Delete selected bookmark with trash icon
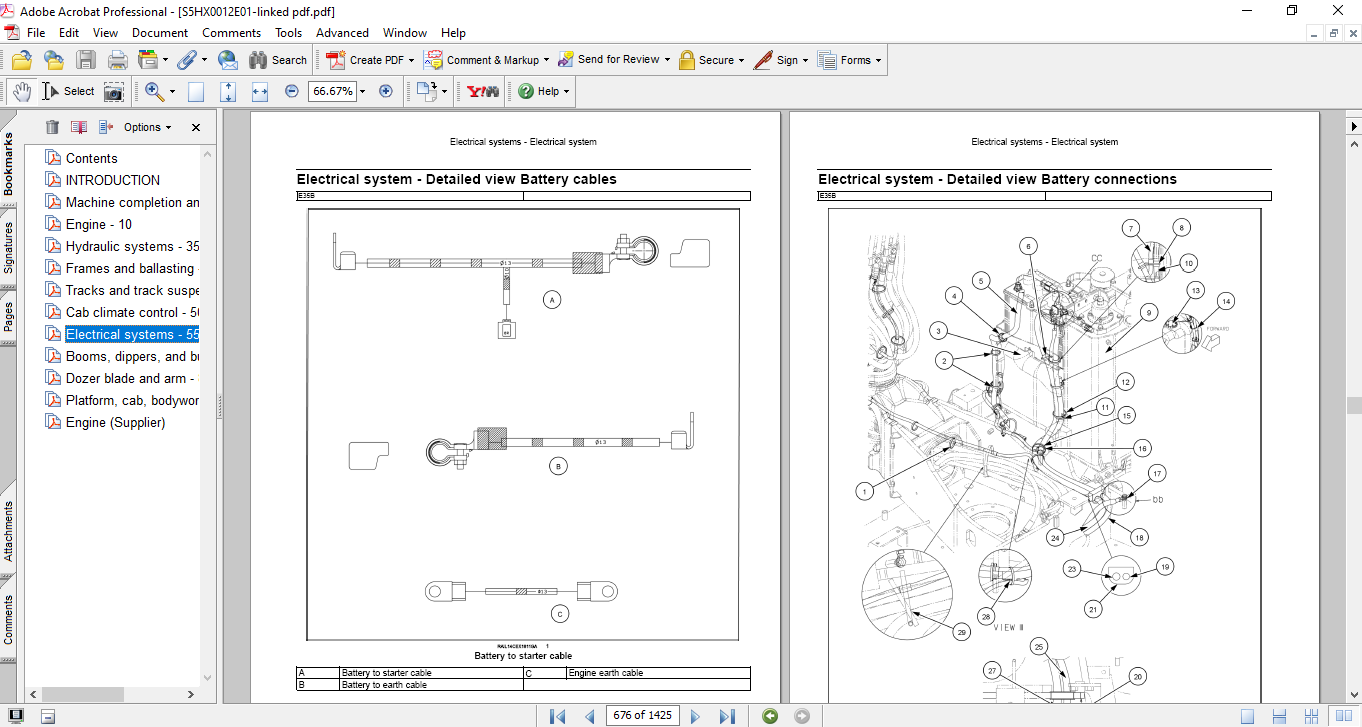Image resolution: width=1362 pixels, height=727 pixels. (52, 127)
